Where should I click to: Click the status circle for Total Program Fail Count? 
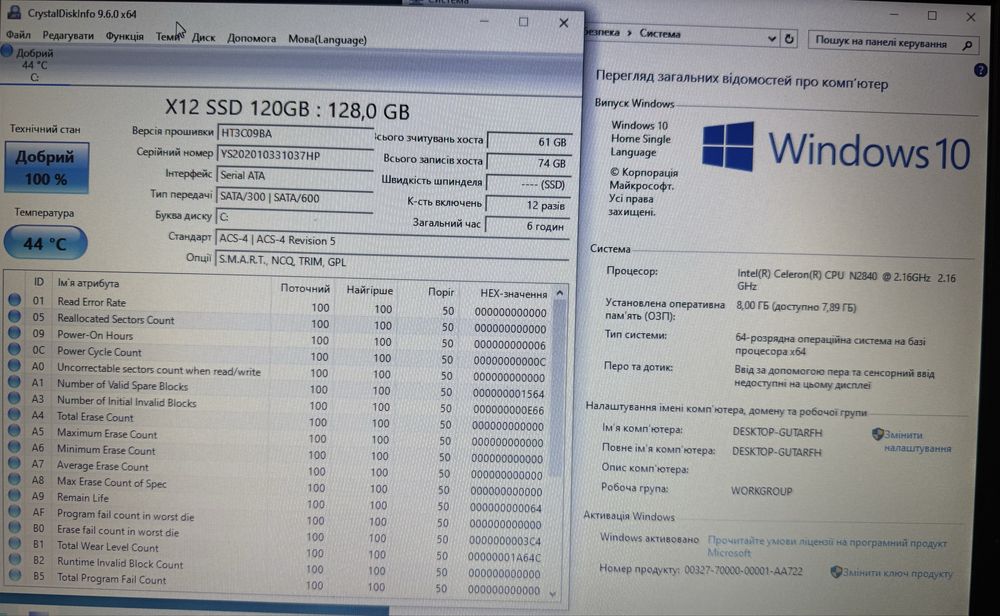[14, 575]
